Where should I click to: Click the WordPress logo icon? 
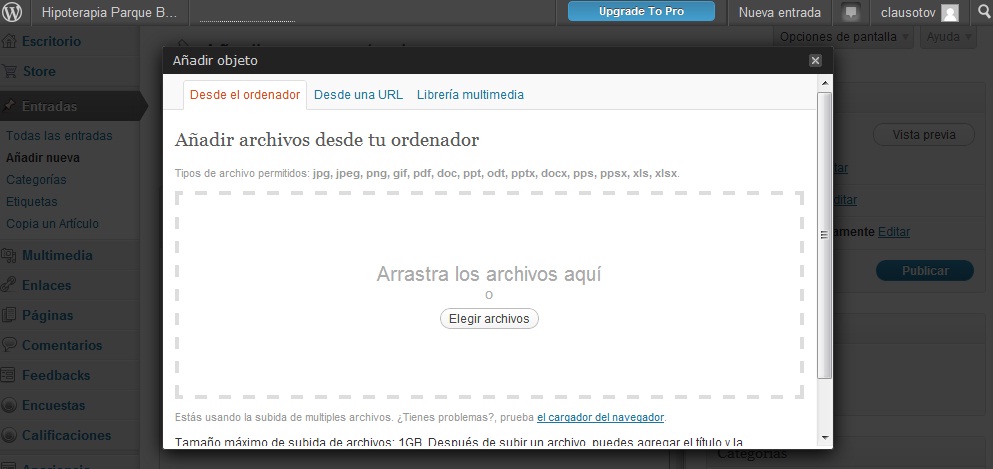tap(15, 13)
